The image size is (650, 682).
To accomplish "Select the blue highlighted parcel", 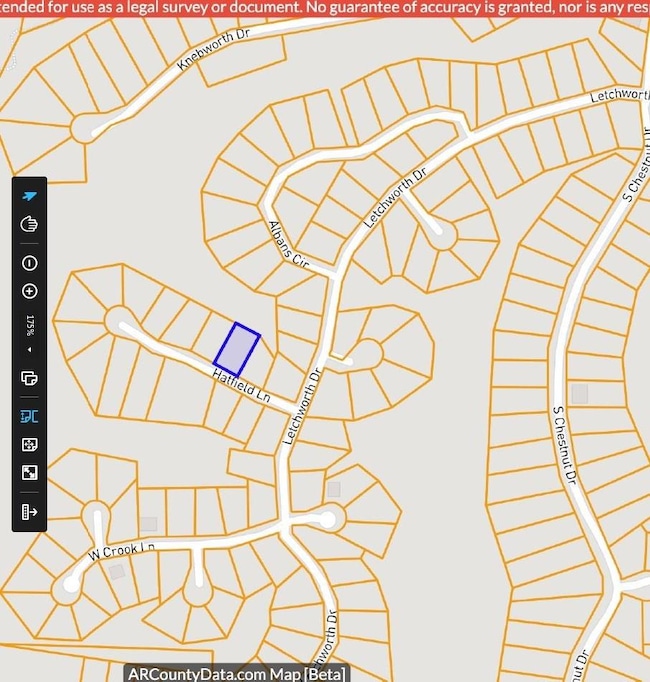I will coord(237,350).
